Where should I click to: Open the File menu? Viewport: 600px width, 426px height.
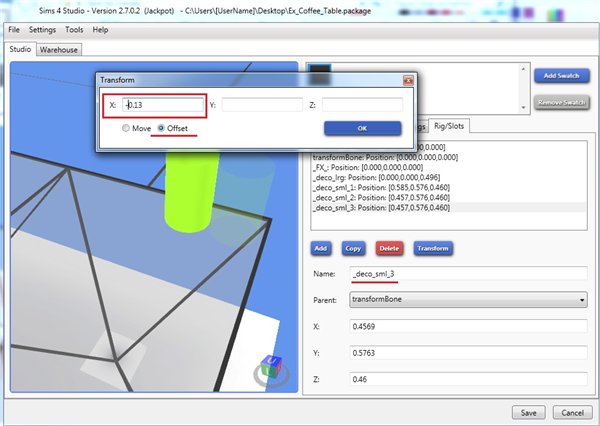click(14, 30)
